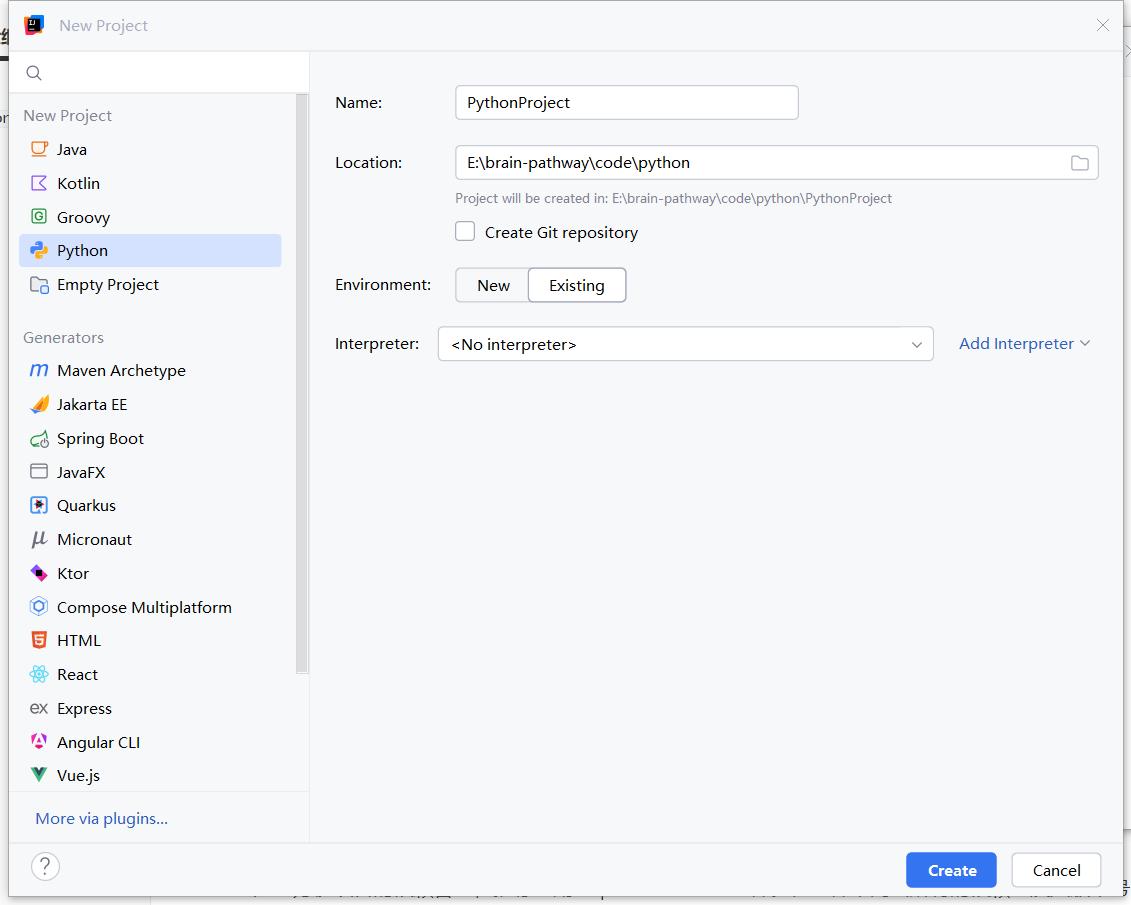The image size is (1131, 905).
Task: Select Existing environment option
Action: click(577, 286)
